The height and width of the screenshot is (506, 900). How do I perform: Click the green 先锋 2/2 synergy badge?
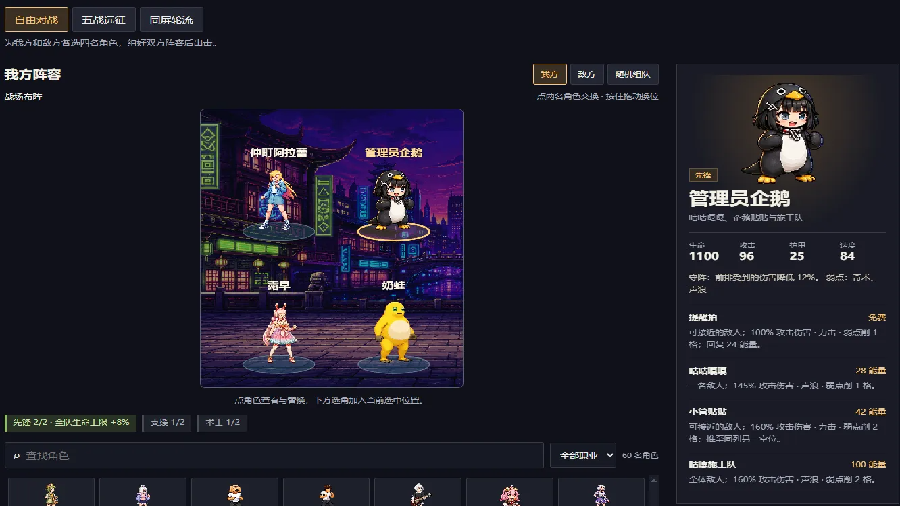(71, 423)
